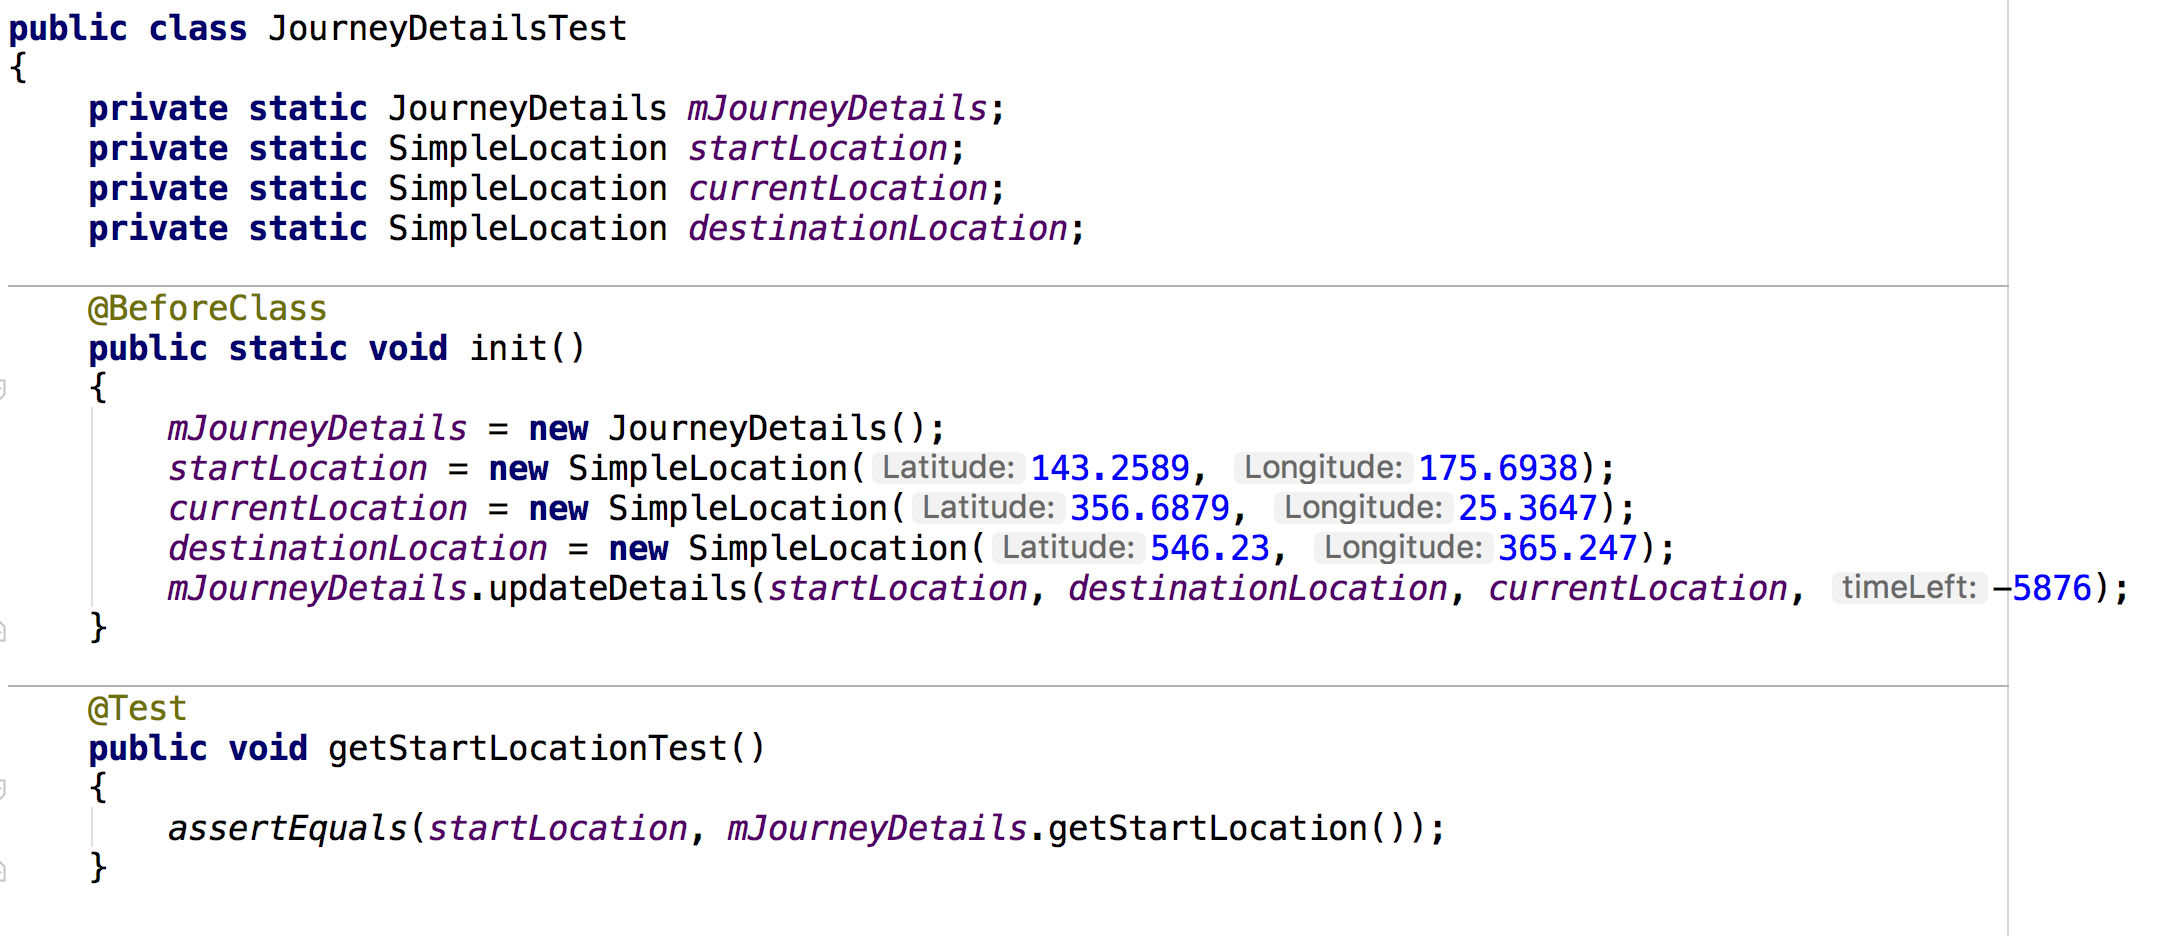The height and width of the screenshot is (936, 2164).
Task: Click the destinationLocation field declaration
Action: coord(877,228)
